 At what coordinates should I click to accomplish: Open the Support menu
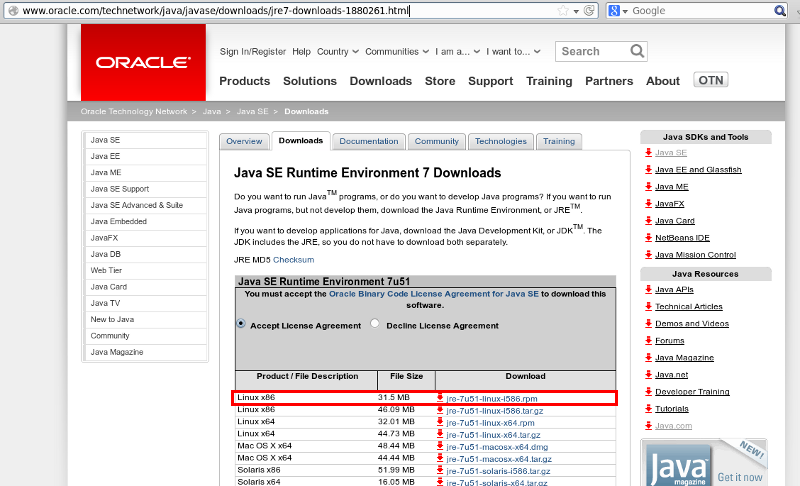pyautogui.click(x=490, y=81)
